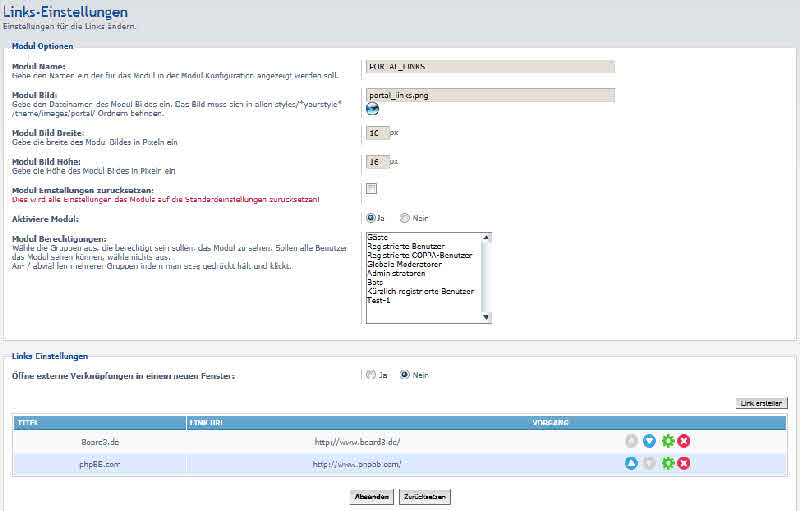The width and height of the screenshot is (800, 511).
Task: Move the phpBB.com link up
Action: 631,464
